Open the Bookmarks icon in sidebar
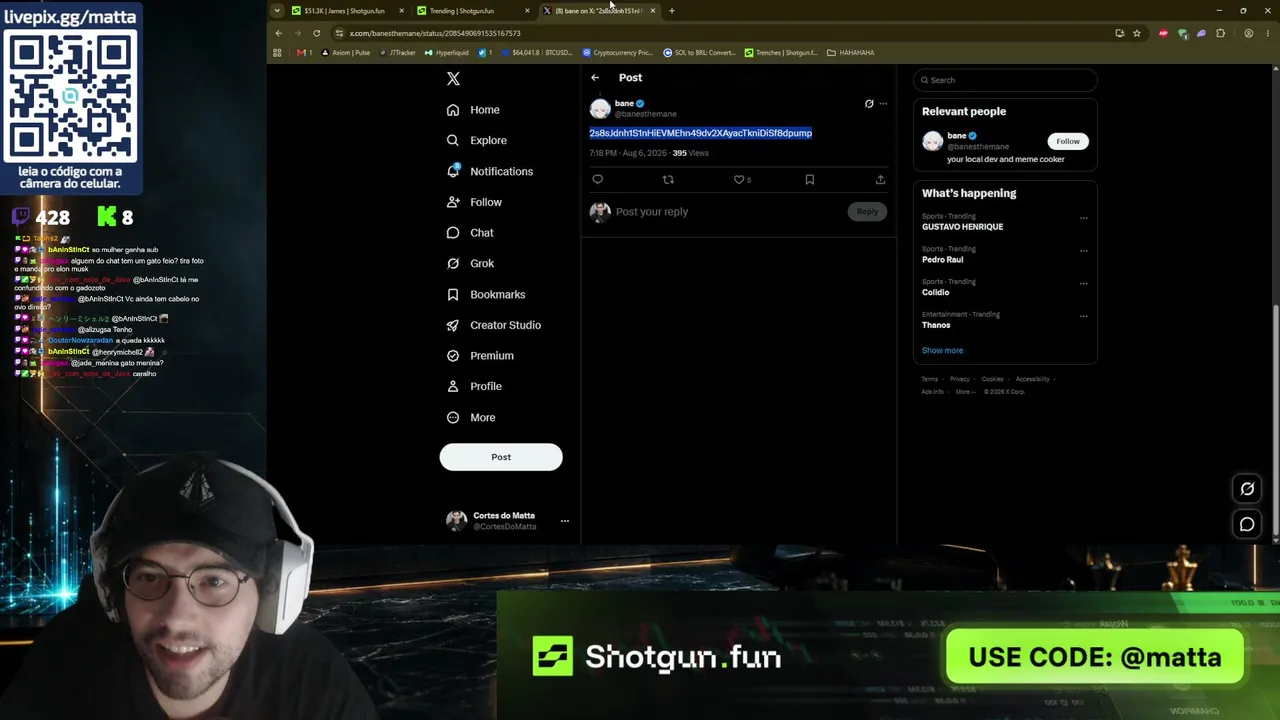The width and height of the screenshot is (1280, 720). coord(453,295)
